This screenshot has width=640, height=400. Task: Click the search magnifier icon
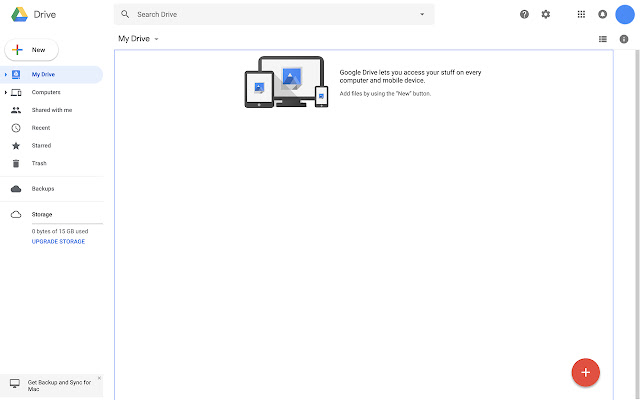[125, 14]
